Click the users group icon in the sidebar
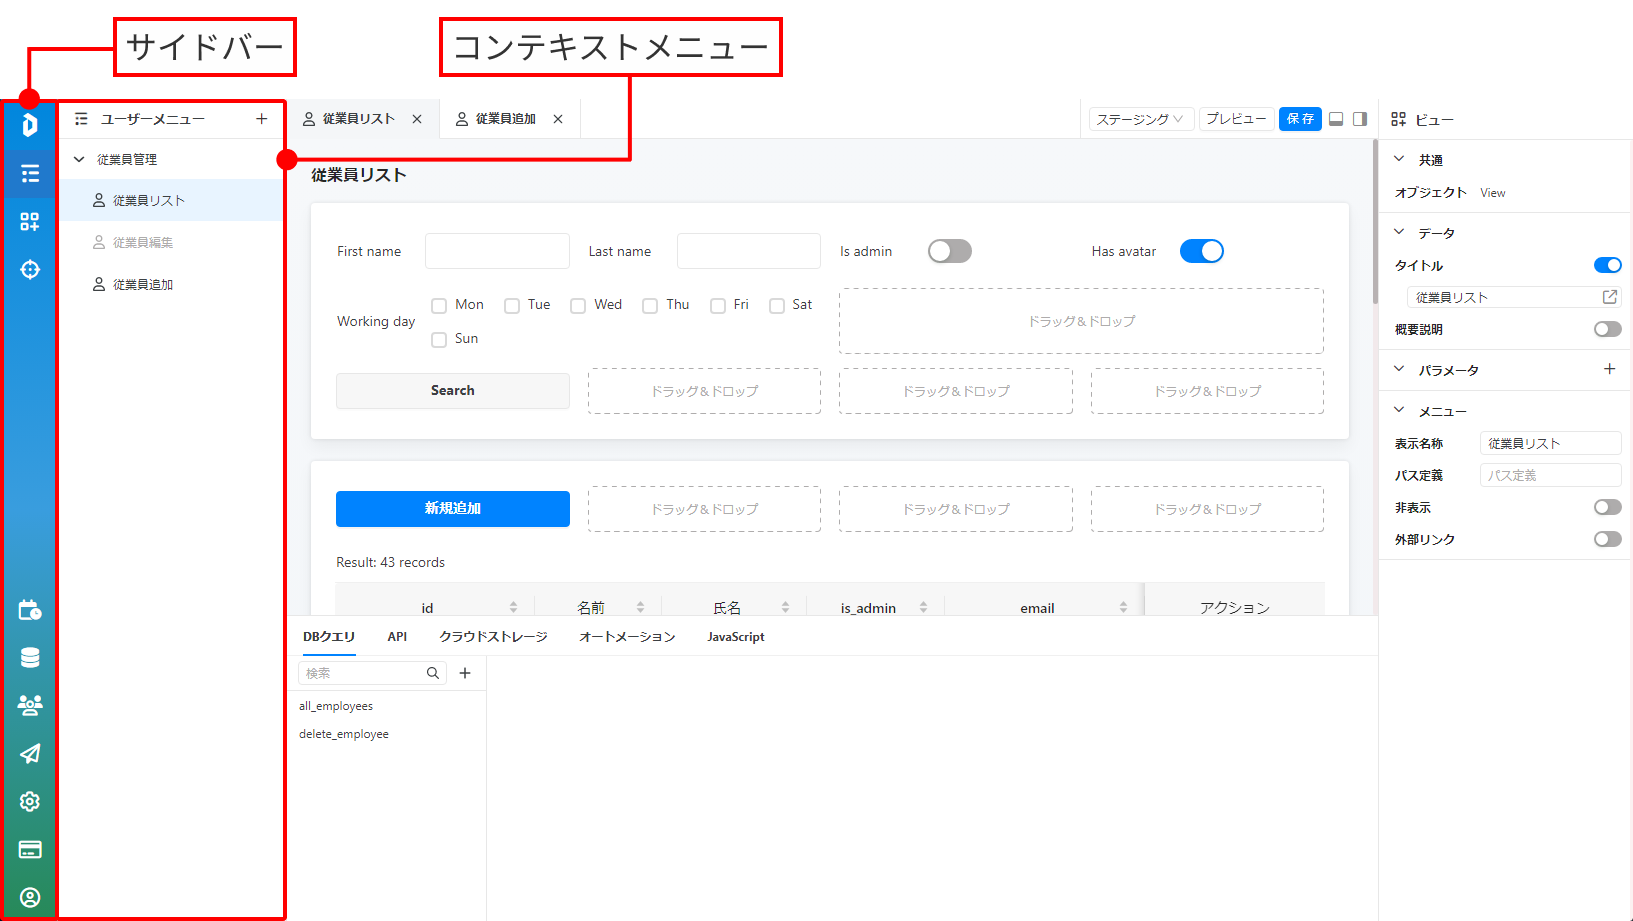 [30, 705]
